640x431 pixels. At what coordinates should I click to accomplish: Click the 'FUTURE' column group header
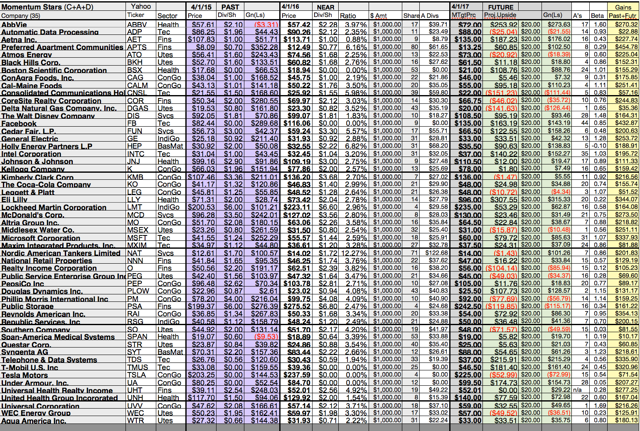pyautogui.click(x=501, y=7)
